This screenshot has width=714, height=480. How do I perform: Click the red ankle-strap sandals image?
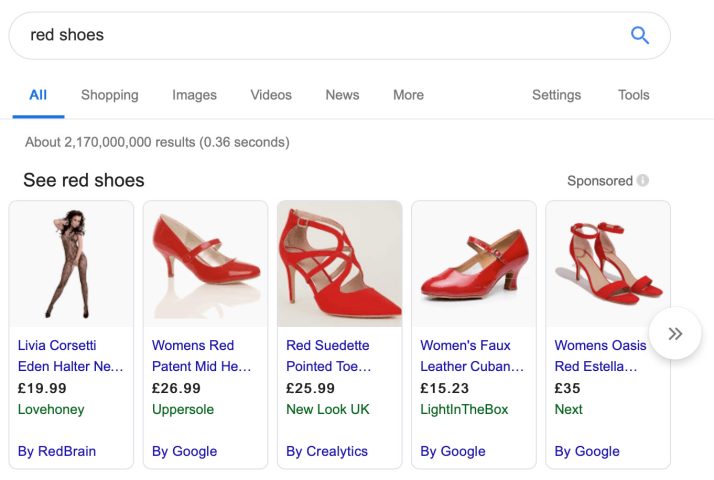click(x=608, y=264)
